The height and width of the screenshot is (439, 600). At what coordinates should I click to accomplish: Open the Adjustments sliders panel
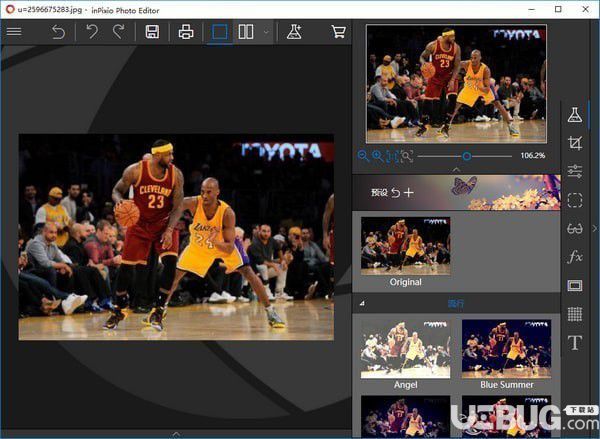(575, 171)
